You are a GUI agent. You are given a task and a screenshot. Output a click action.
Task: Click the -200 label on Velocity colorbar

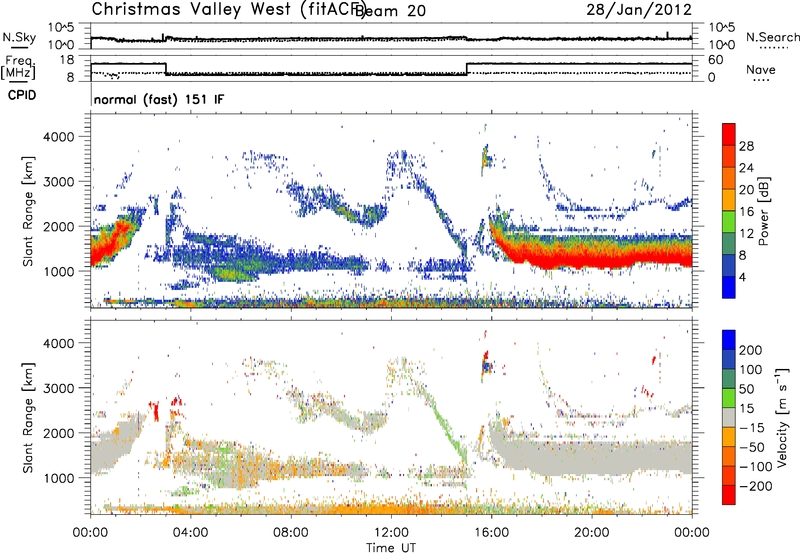(756, 486)
